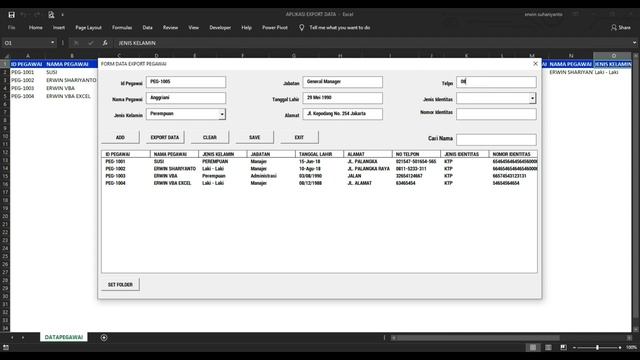Open the Jenis Identitas dropdown arrow
The width and height of the screenshot is (640, 360).
point(532,98)
